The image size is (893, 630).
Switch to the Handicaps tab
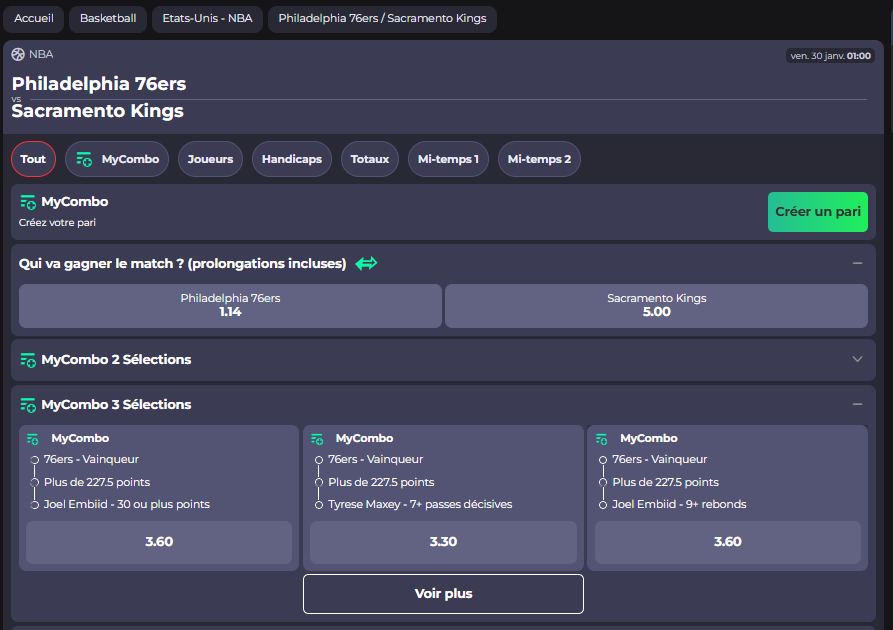point(291,158)
